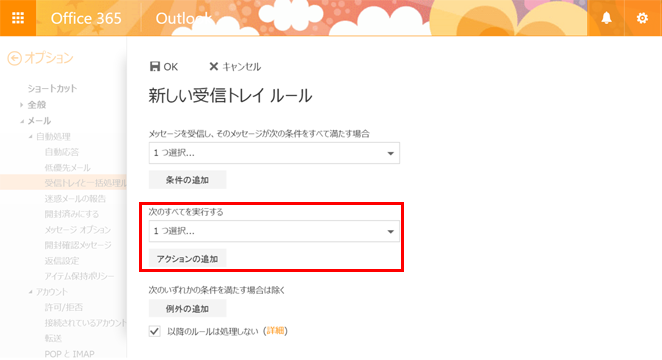
Task: Select POP と IMAP in sidebar
Action: (x=70, y=354)
